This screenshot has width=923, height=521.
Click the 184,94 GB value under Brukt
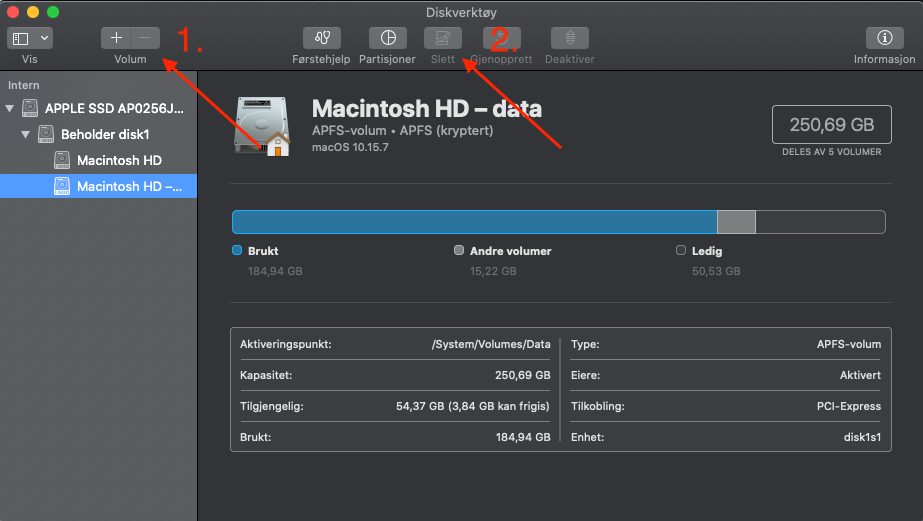tap(275, 271)
